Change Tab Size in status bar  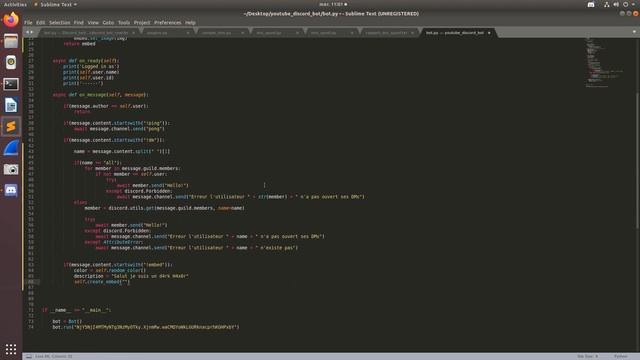point(588,356)
